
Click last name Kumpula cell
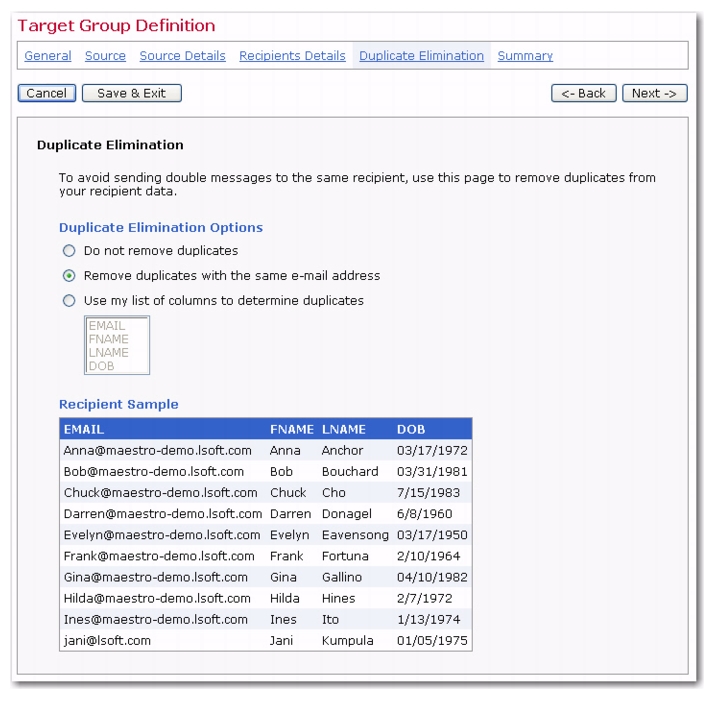tap(347, 640)
